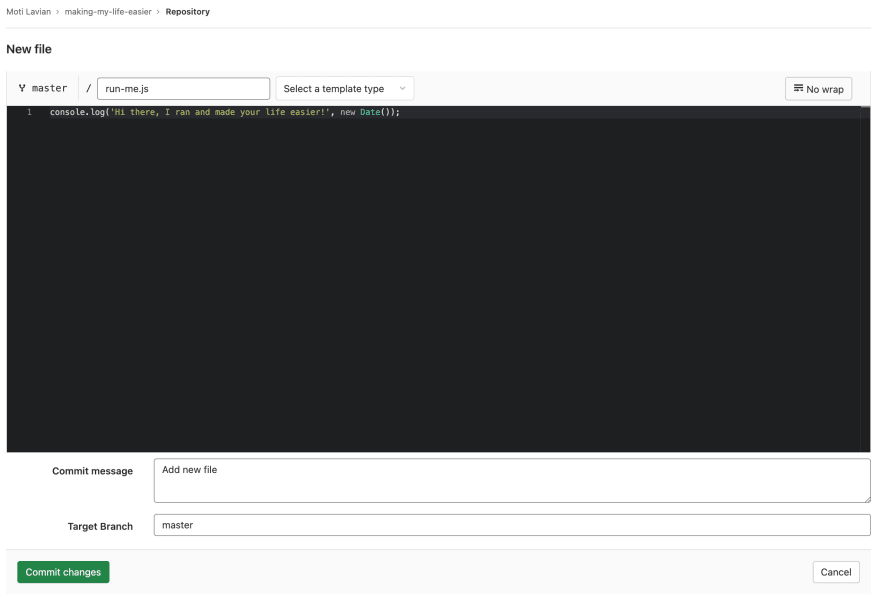This screenshot has width=880, height=597.
Task: Click the branch icon beside master
Action: [22, 88]
